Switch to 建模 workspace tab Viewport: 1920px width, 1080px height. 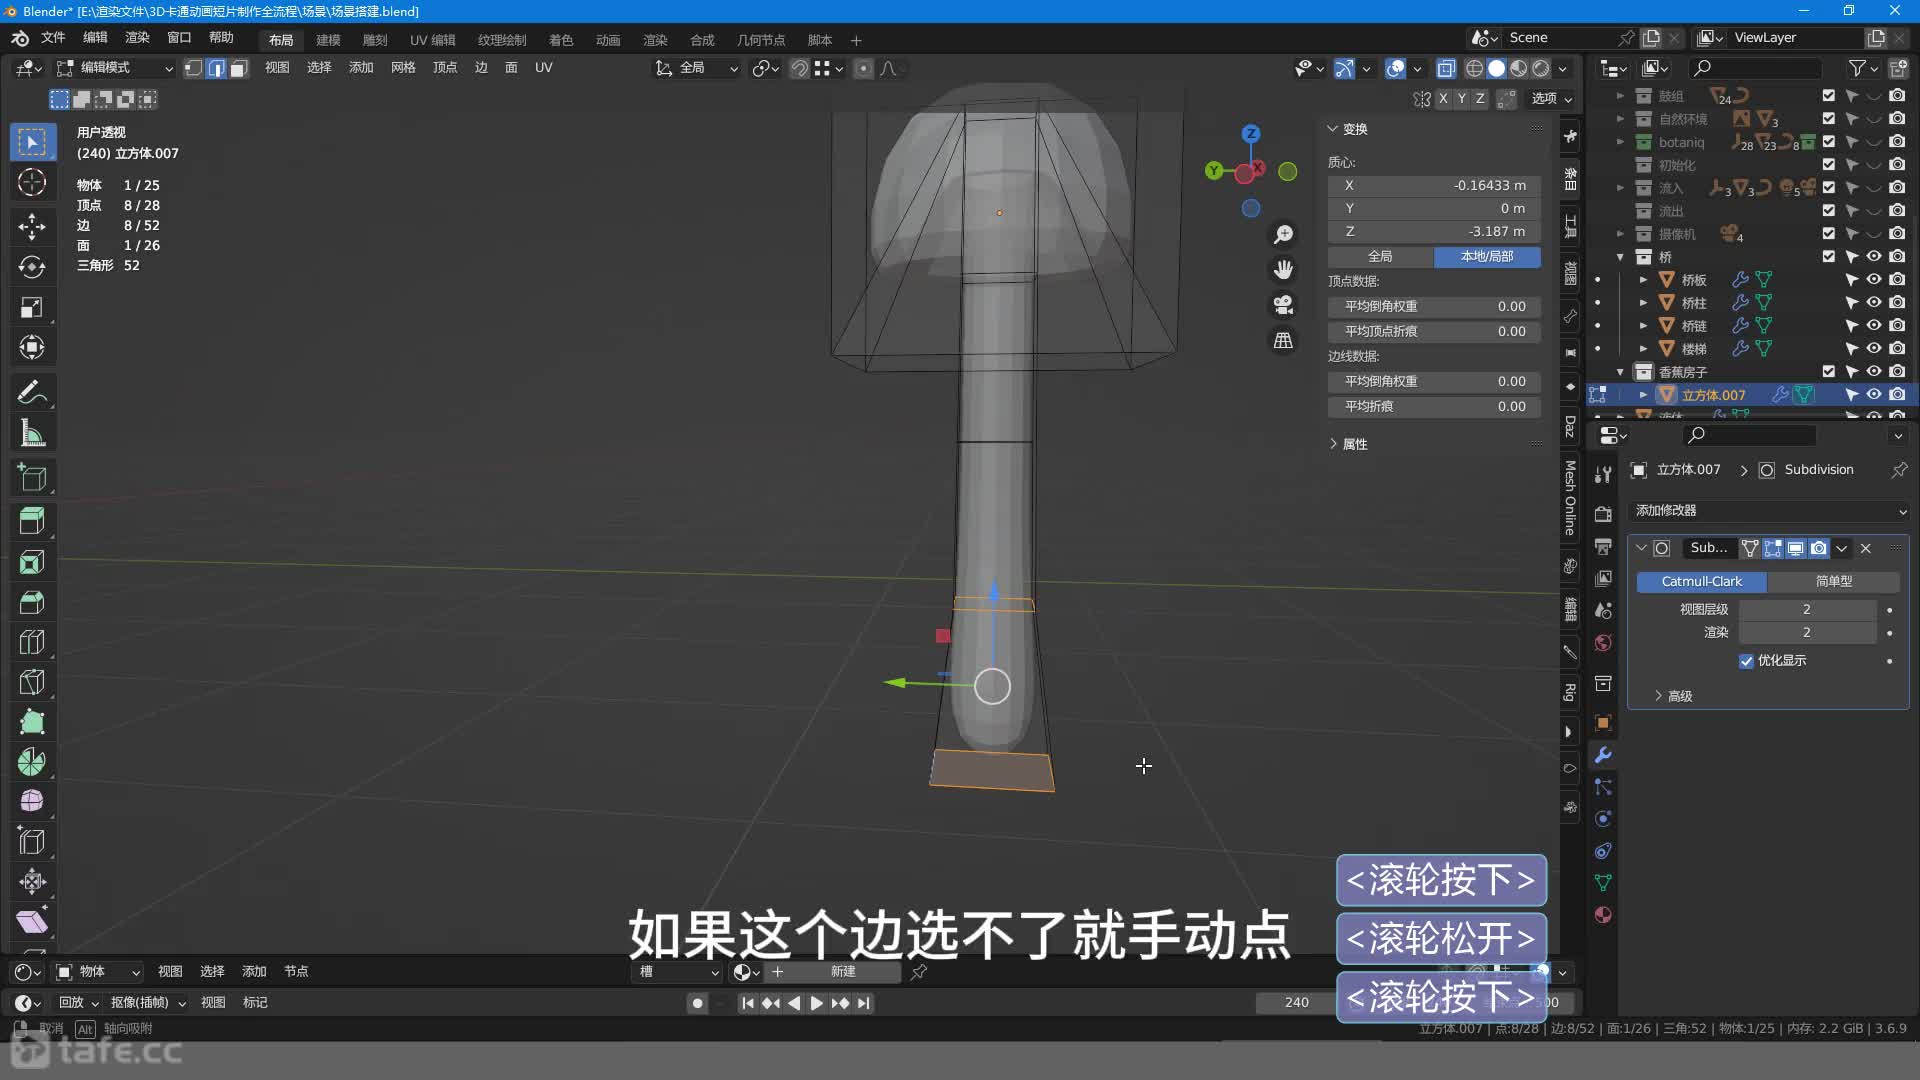click(328, 40)
